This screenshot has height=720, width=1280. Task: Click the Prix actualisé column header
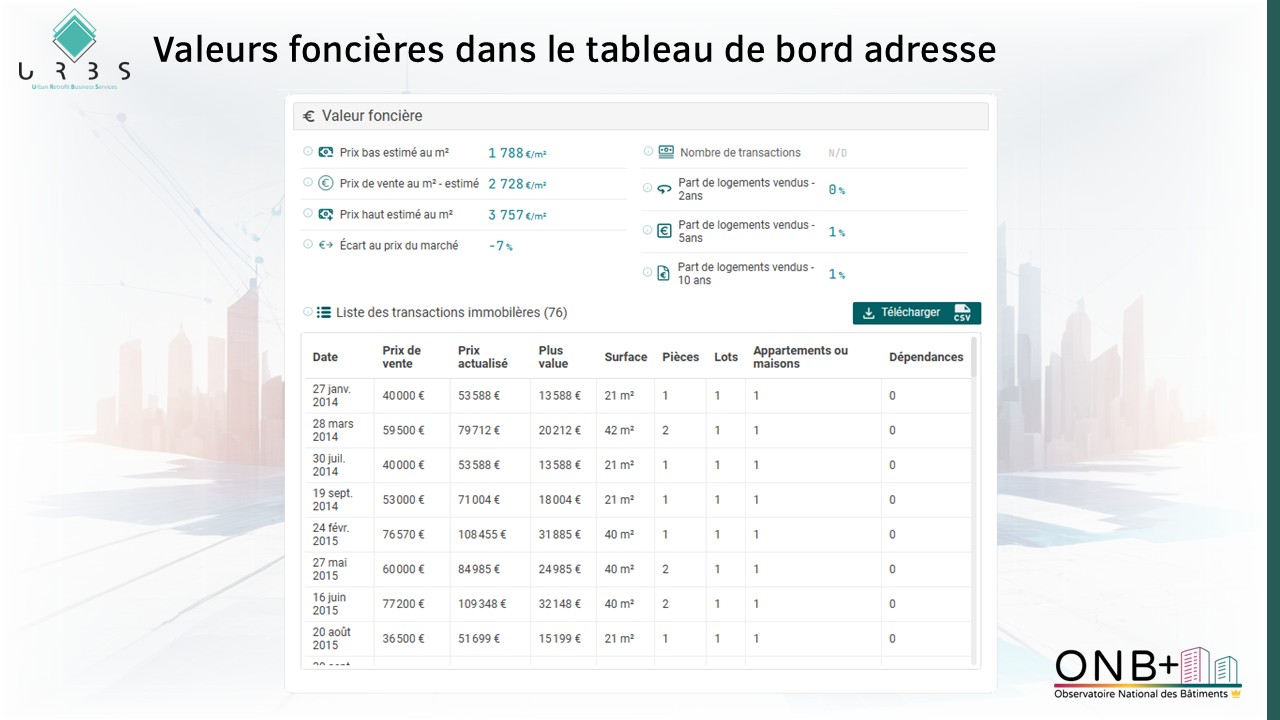point(483,357)
